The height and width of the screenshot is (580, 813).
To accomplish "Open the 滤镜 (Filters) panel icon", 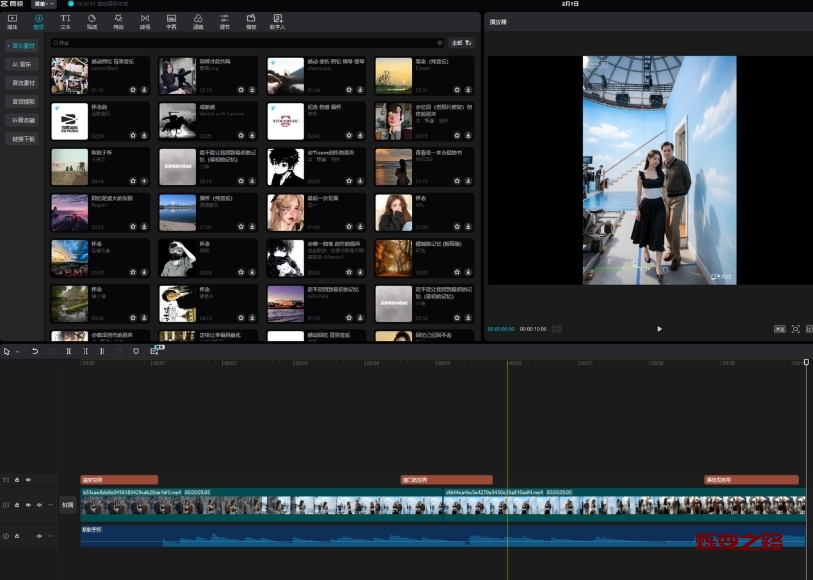I will pos(198,21).
